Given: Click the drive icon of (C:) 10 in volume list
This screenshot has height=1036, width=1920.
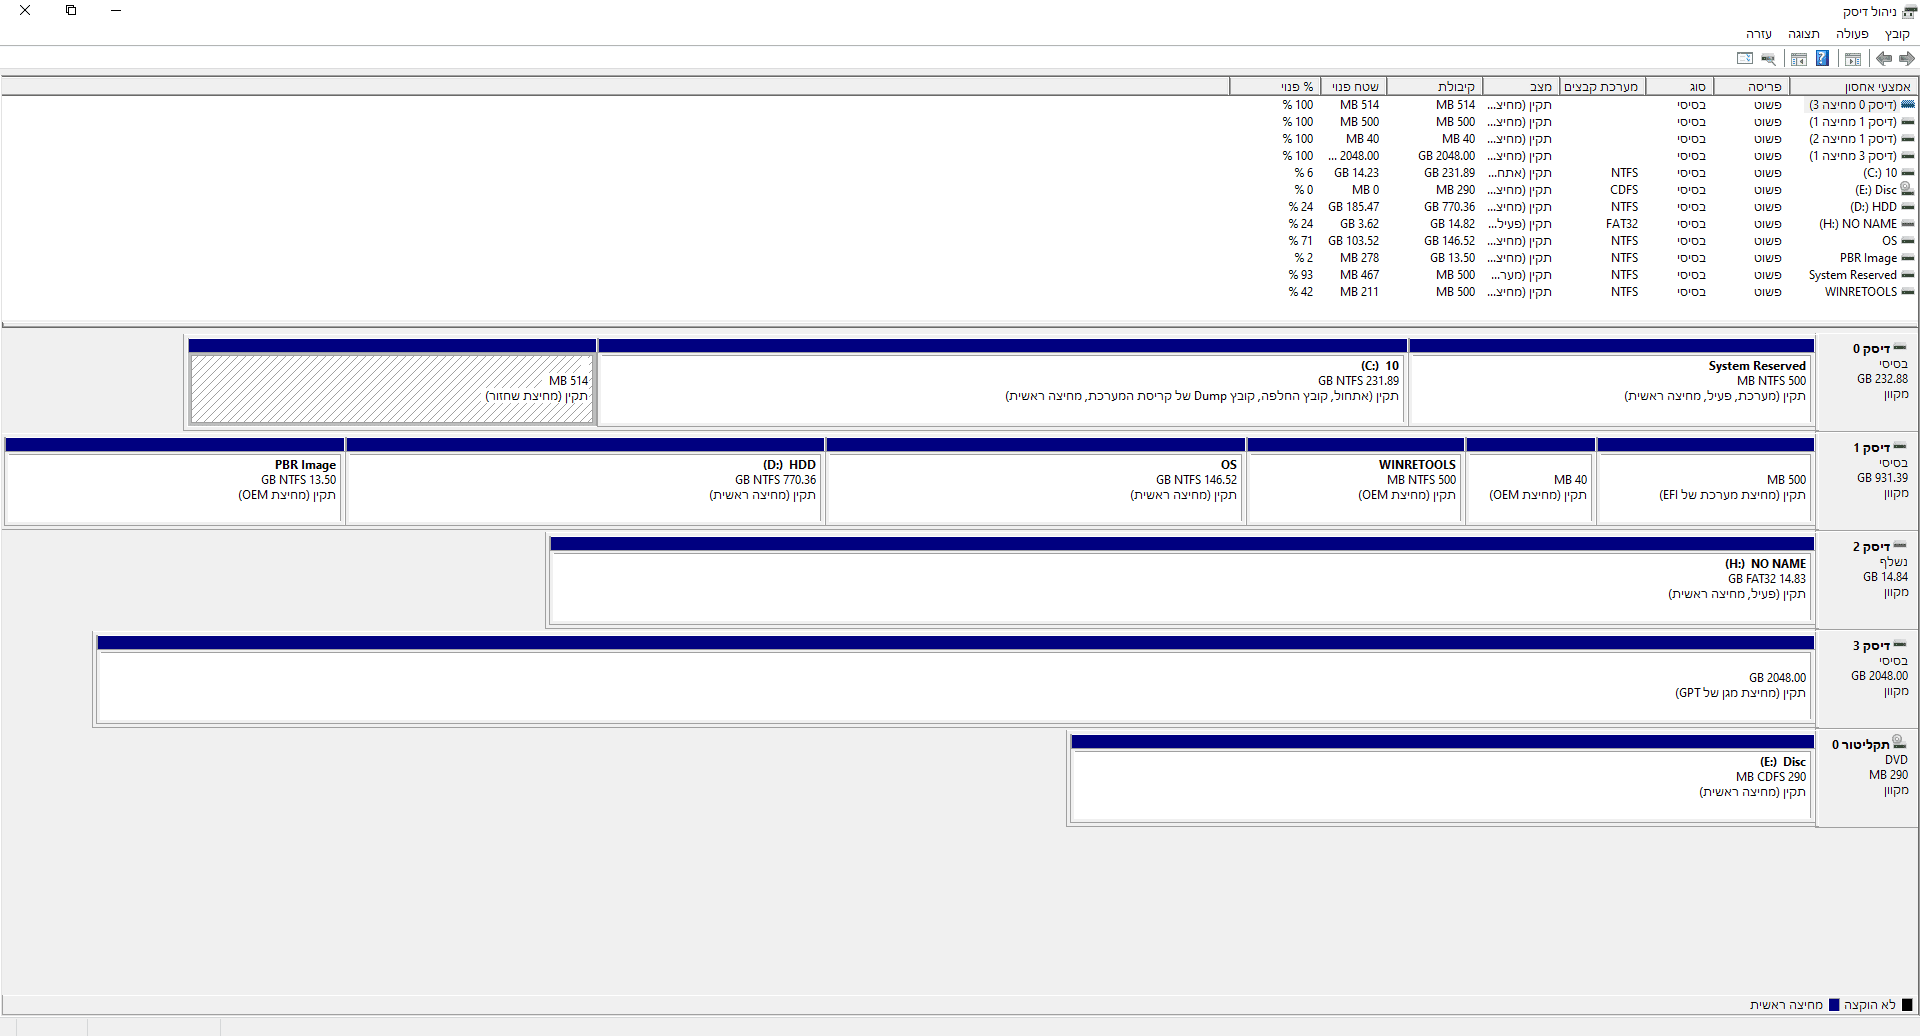Looking at the screenshot, I should point(1908,173).
